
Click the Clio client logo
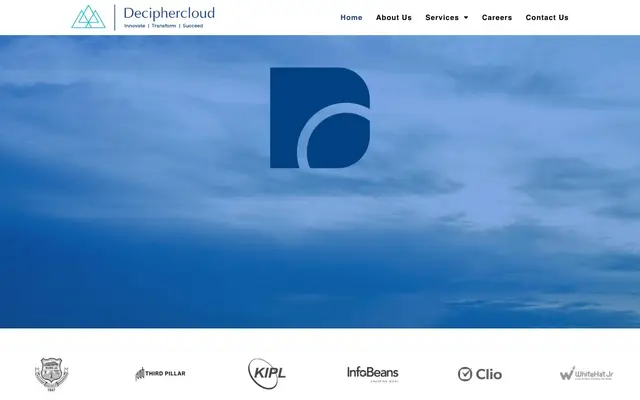[x=480, y=374]
